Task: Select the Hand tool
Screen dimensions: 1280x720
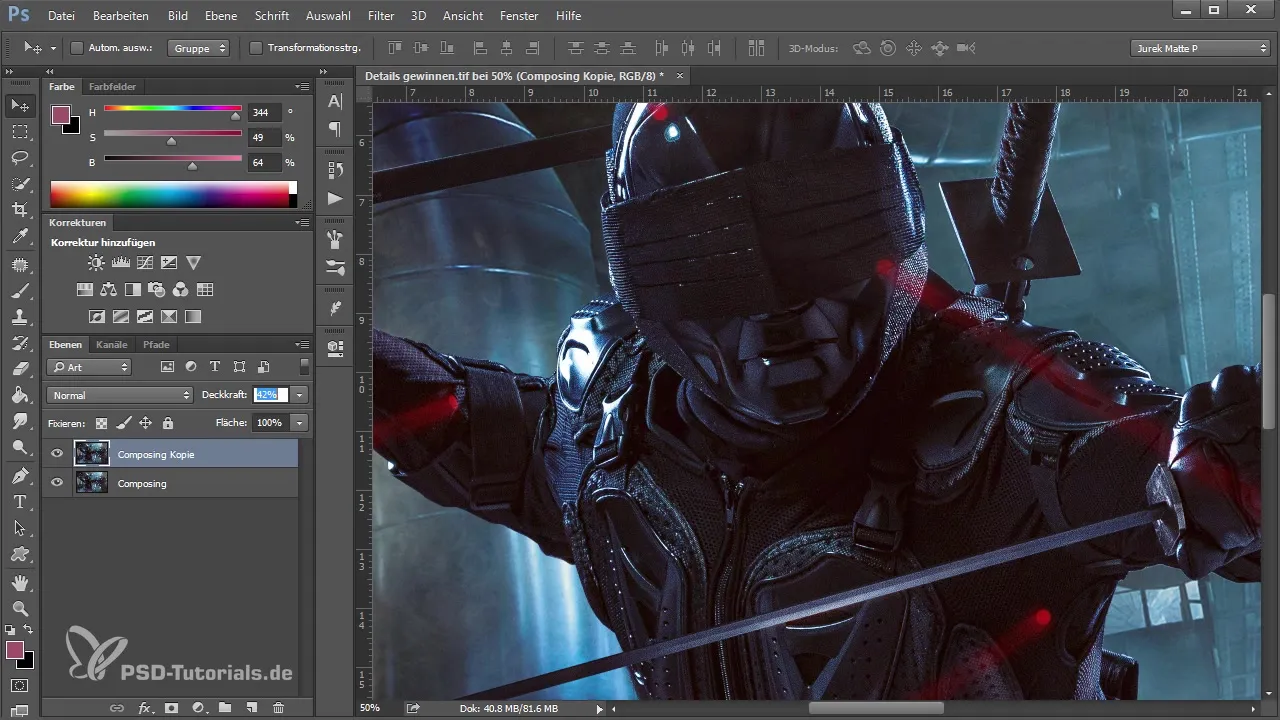Action: pyautogui.click(x=19, y=581)
